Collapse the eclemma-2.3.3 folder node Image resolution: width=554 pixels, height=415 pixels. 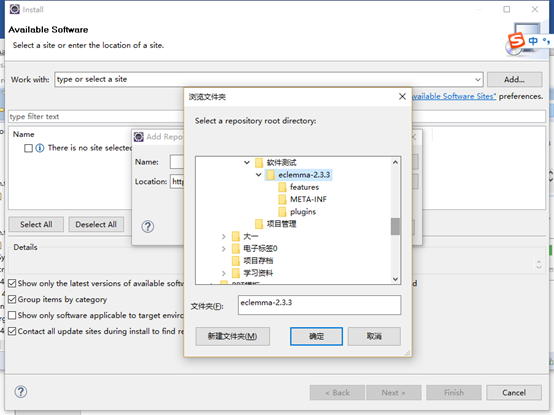259,175
